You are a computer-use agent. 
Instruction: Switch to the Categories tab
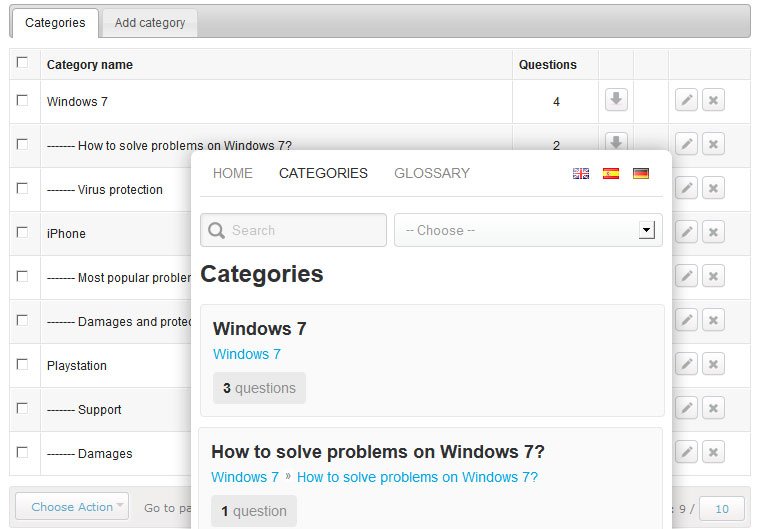click(55, 23)
